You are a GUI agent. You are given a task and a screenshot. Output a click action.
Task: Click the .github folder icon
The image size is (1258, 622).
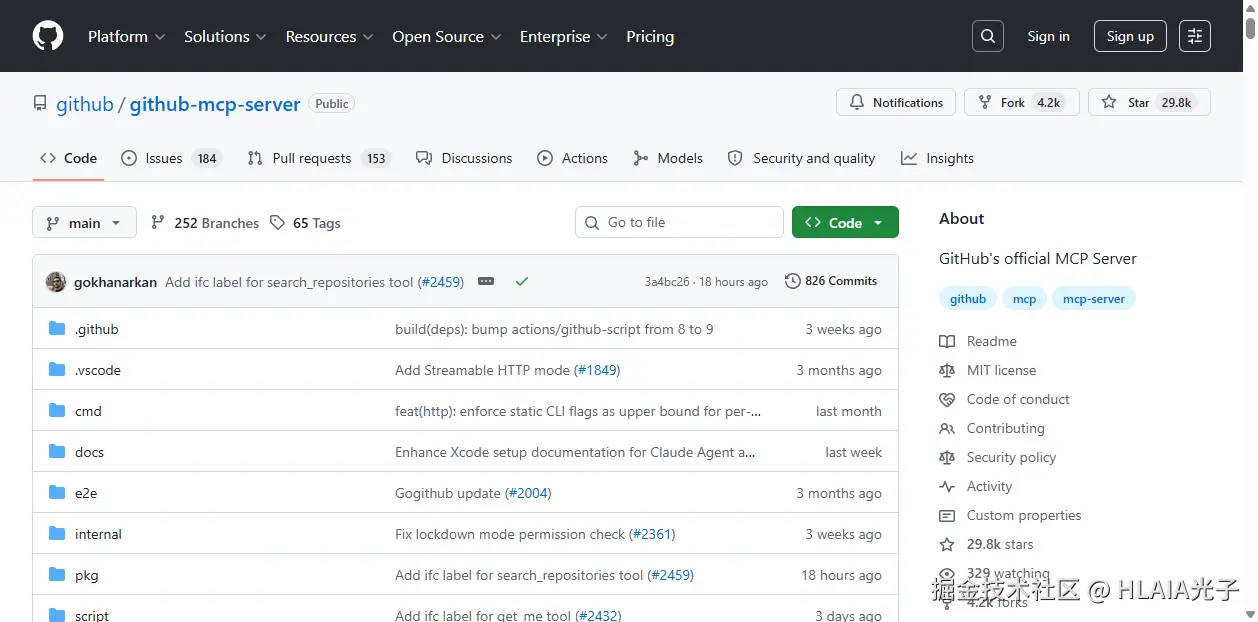57,329
